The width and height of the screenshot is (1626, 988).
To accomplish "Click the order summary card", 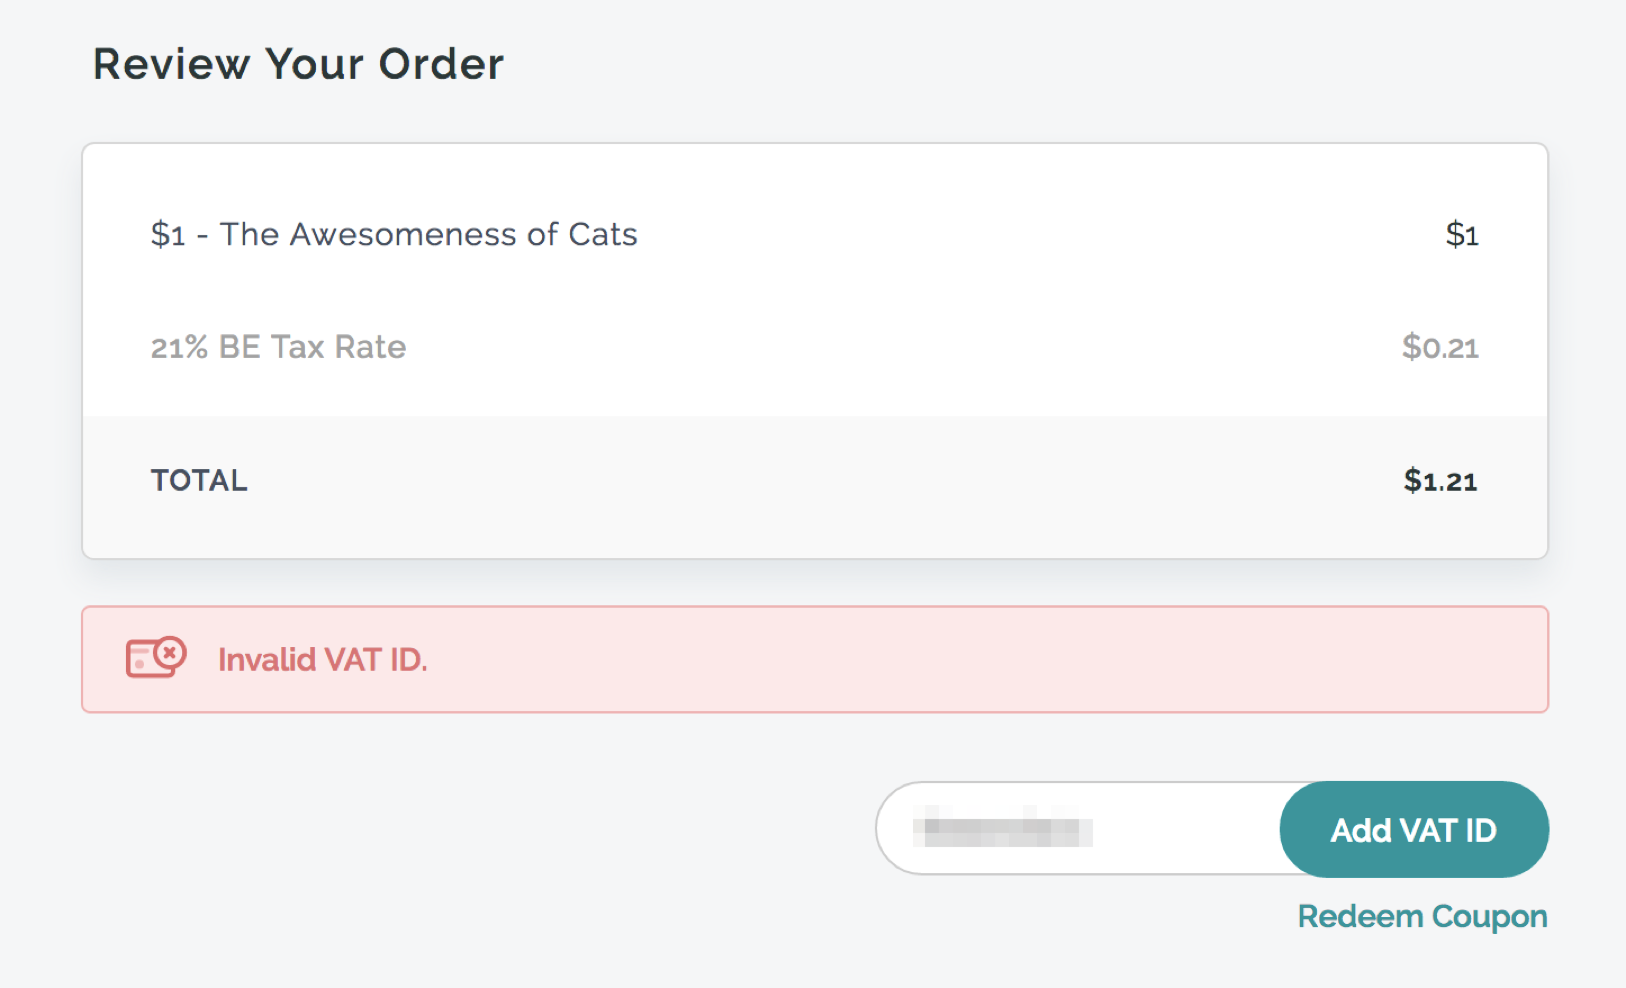I will [x=815, y=351].
